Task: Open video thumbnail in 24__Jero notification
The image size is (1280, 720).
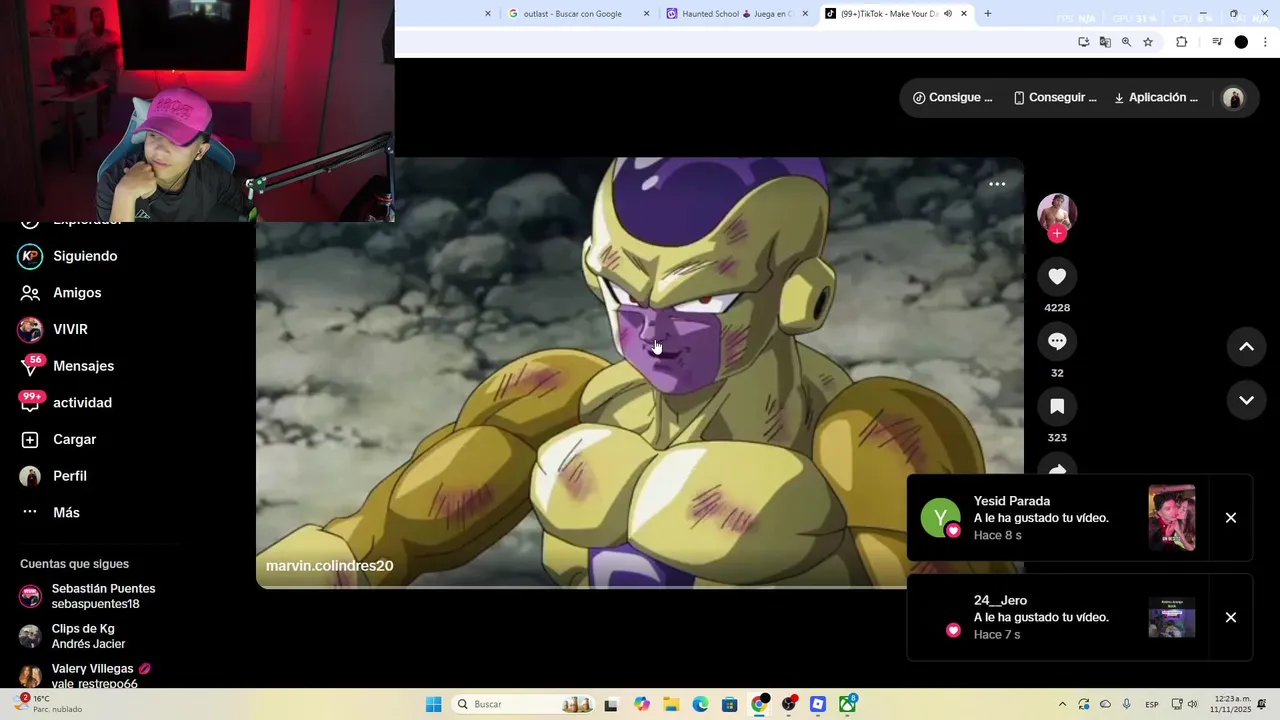Action: (x=1172, y=618)
